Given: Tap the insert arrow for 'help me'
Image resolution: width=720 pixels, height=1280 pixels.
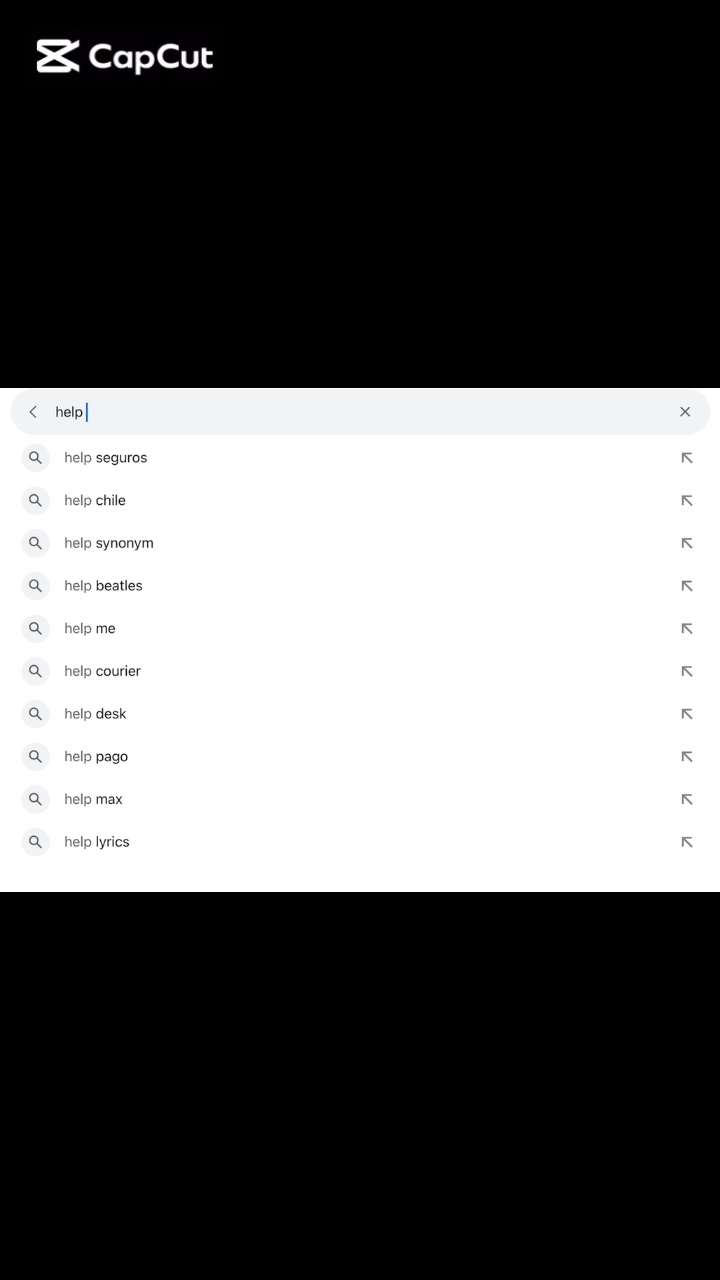Looking at the screenshot, I should coord(687,628).
